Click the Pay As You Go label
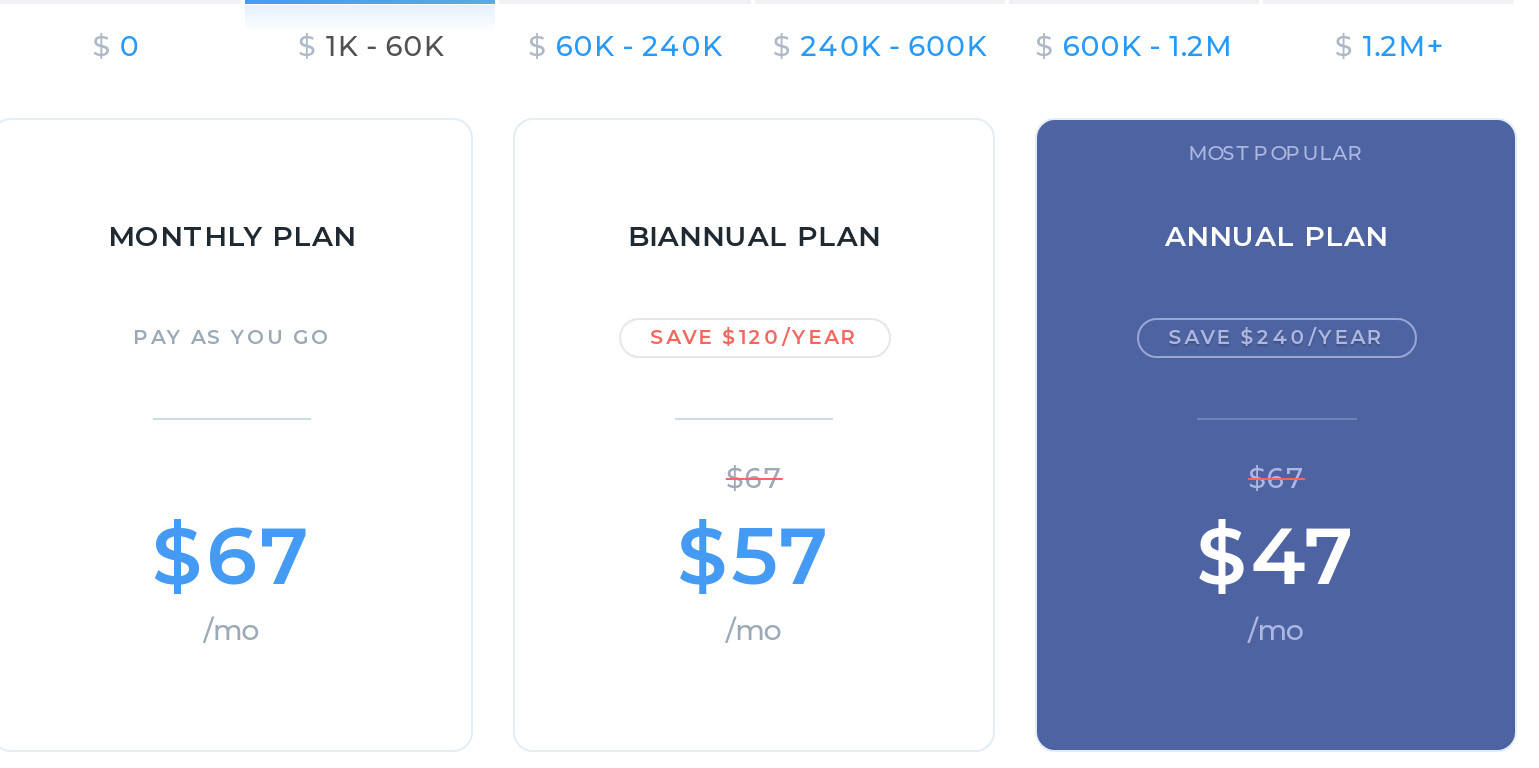This screenshot has width=1539, height=768. (232, 337)
